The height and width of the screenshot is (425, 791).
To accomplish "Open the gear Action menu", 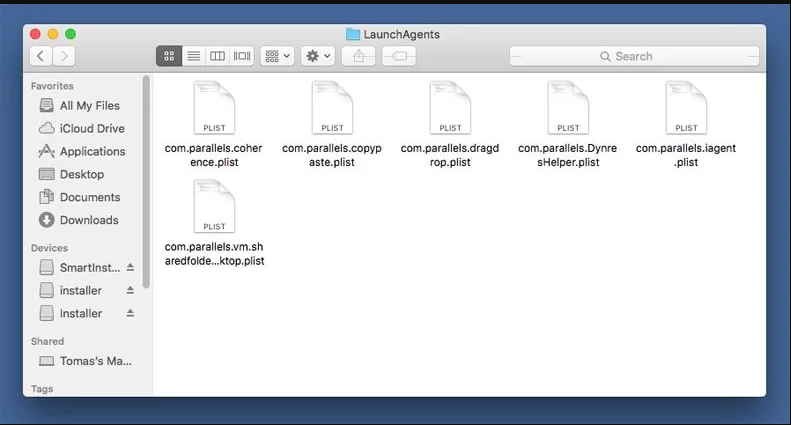I will (318, 56).
